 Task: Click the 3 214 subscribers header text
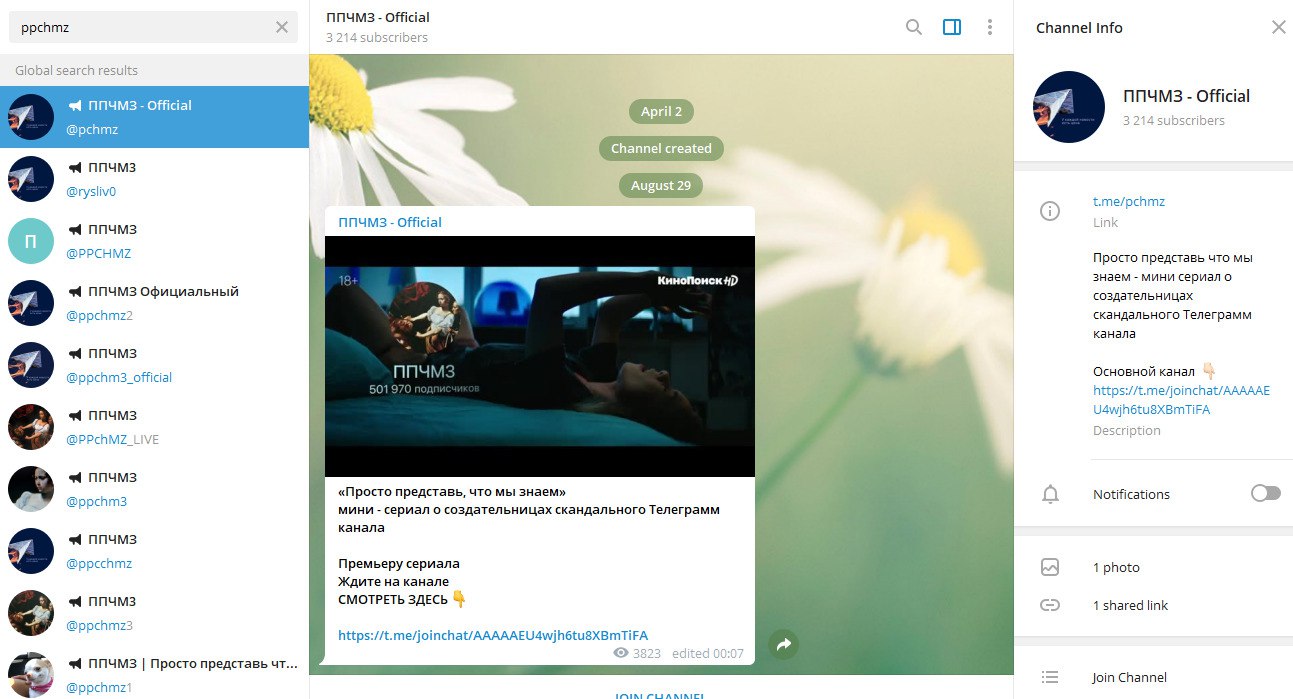tap(377, 37)
